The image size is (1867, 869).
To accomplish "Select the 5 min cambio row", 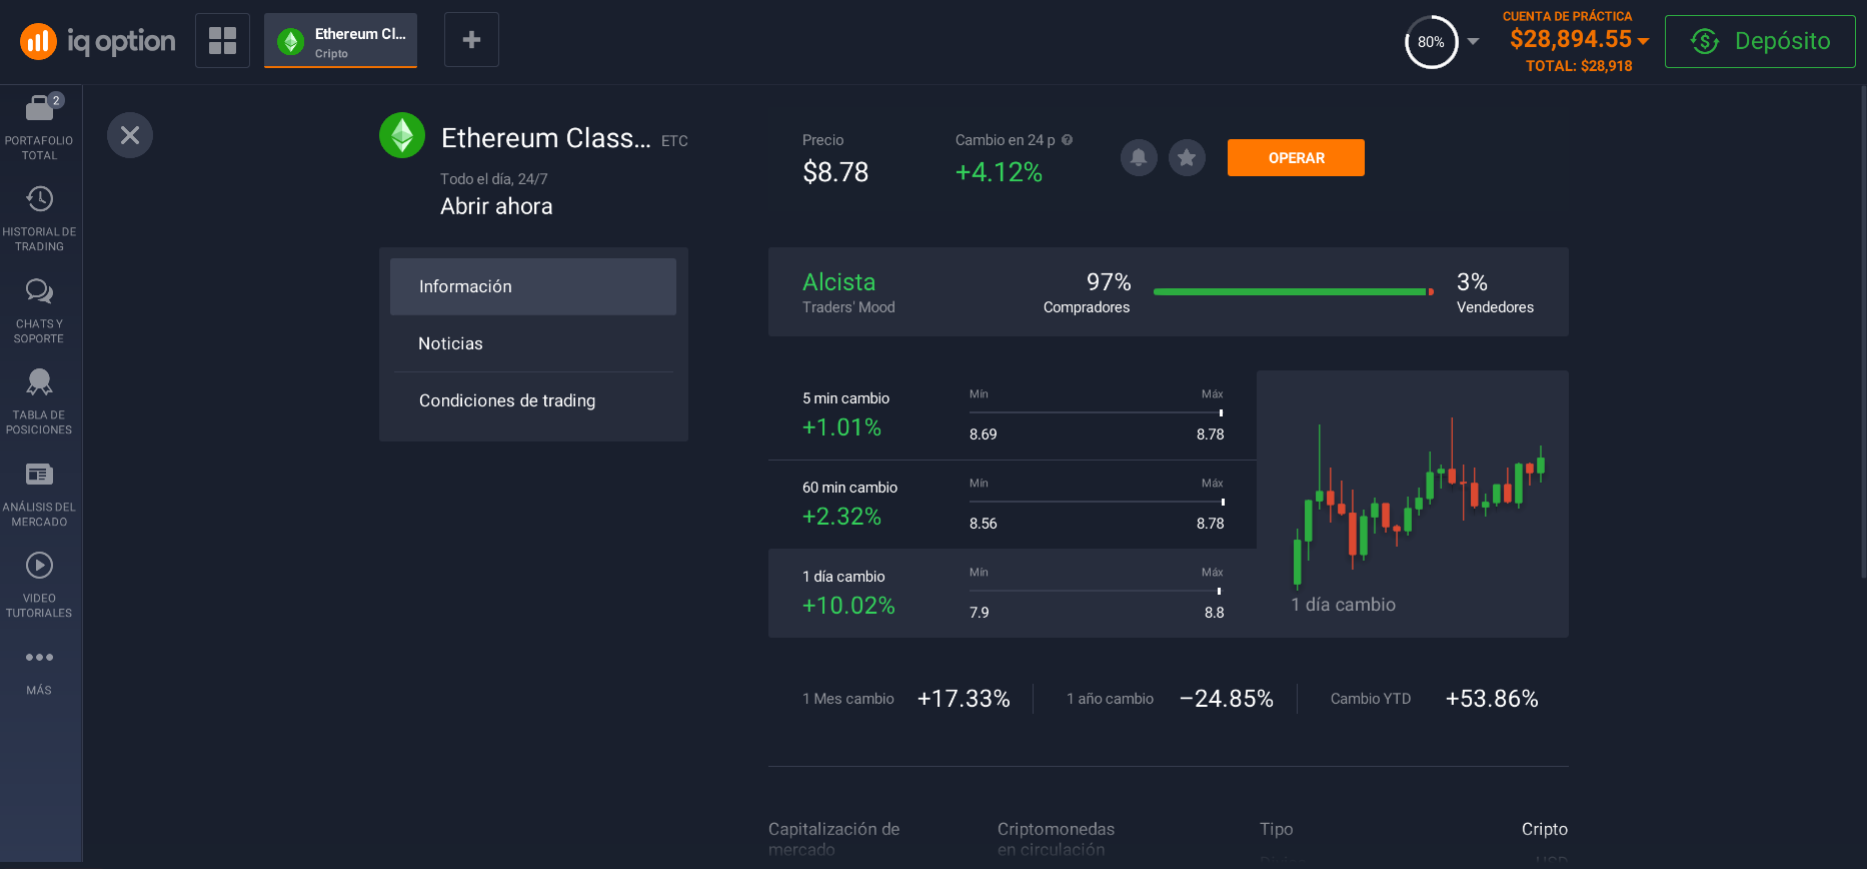I will click(x=1012, y=415).
